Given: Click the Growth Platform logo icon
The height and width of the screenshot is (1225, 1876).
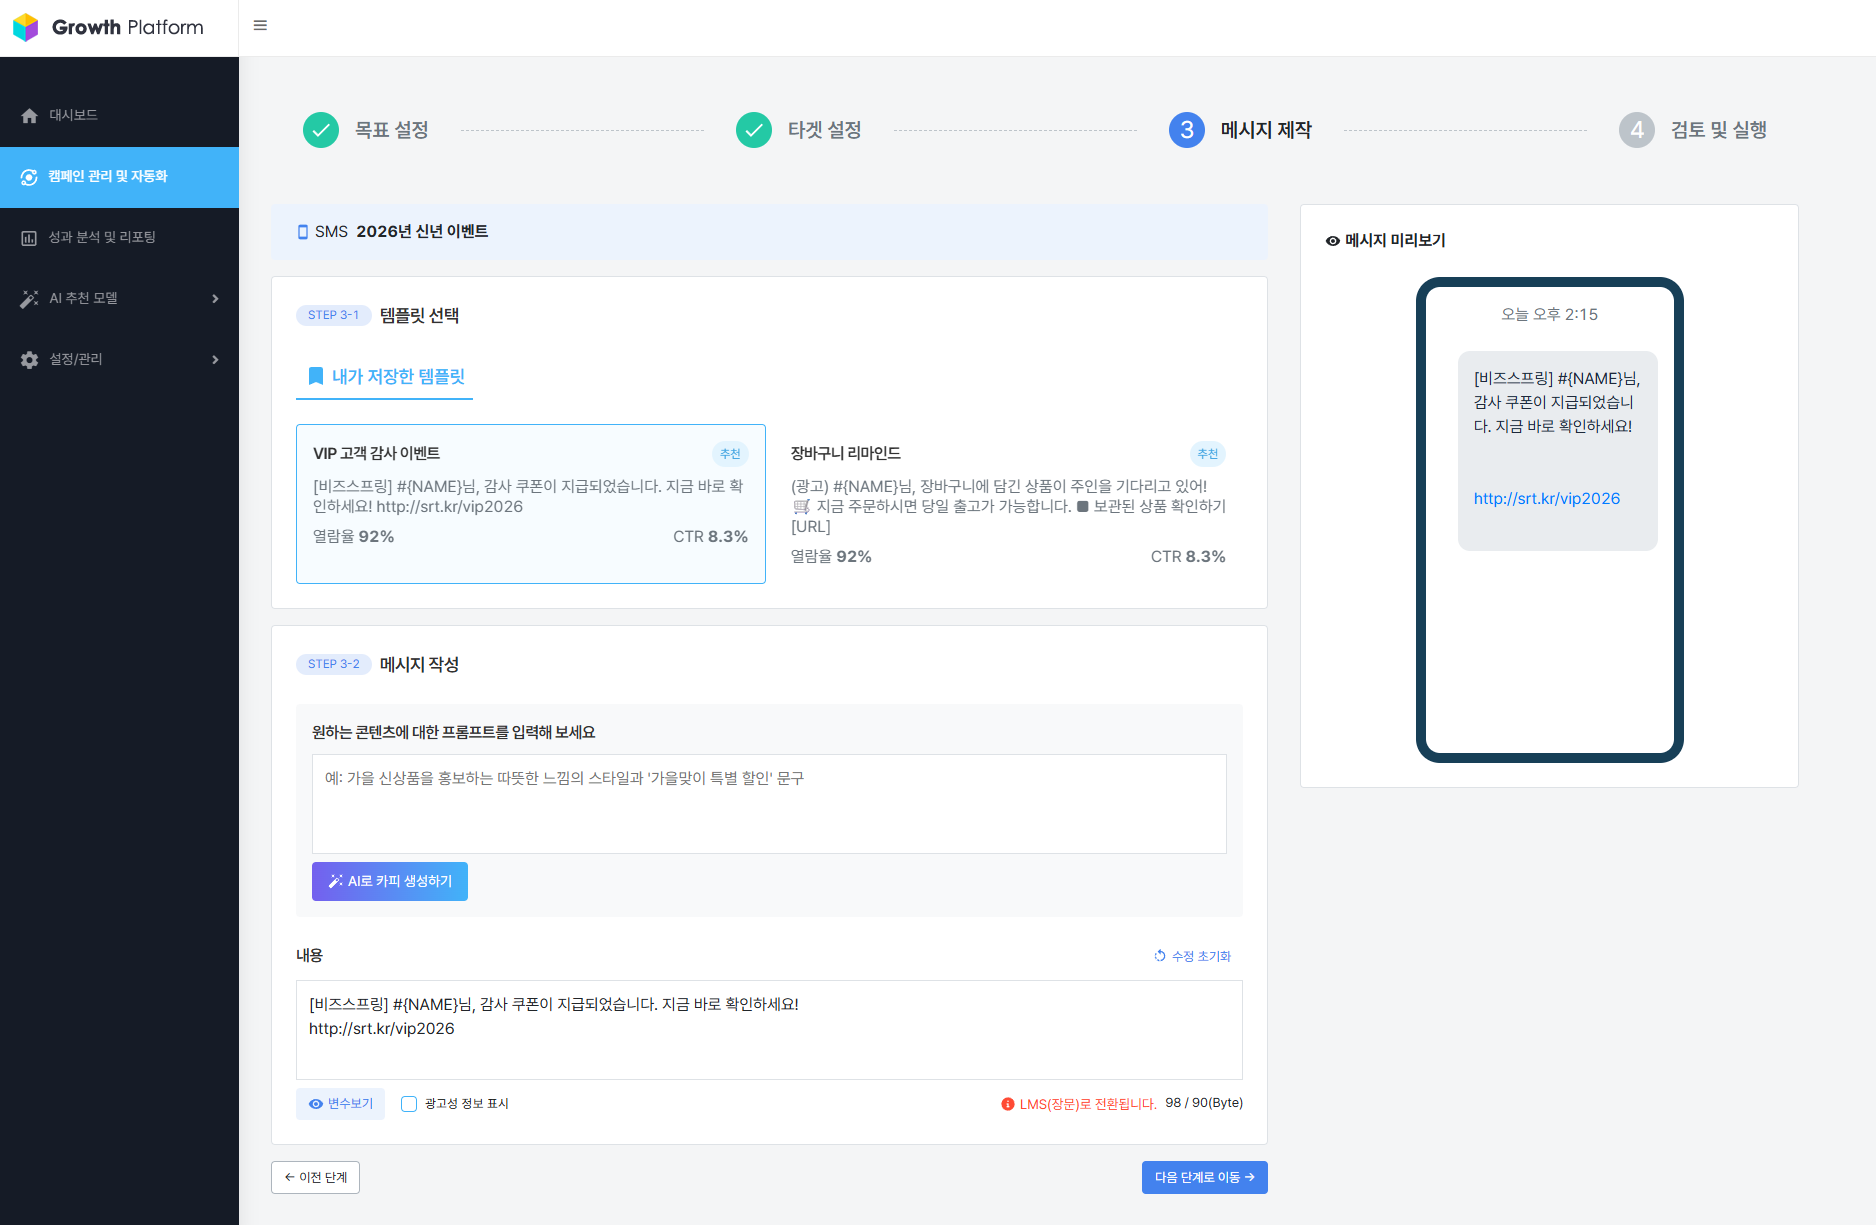Looking at the screenshot, I should pos(27,27).
